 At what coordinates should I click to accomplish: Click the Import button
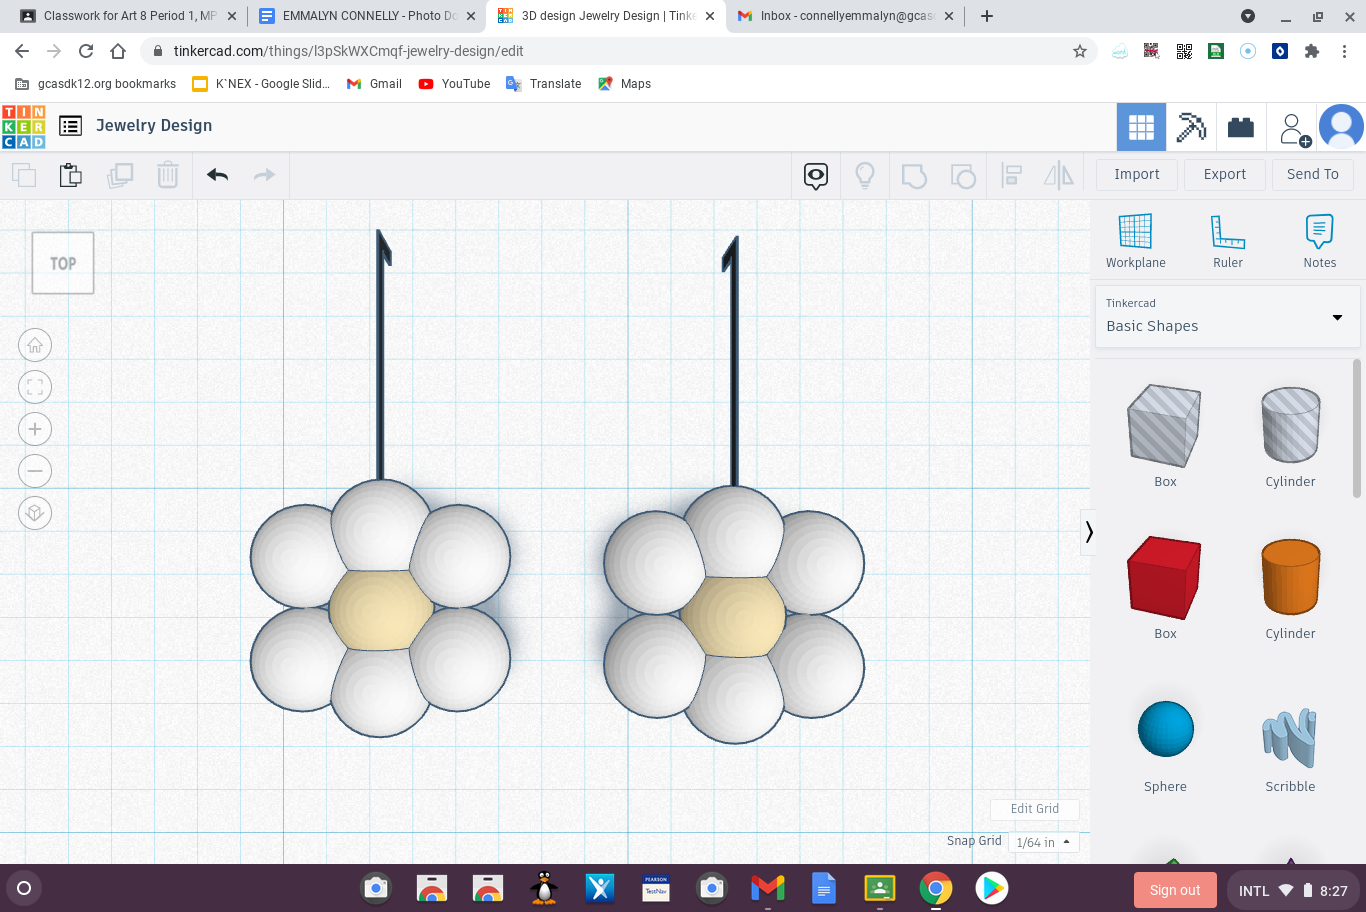(x=1137, y=174)
